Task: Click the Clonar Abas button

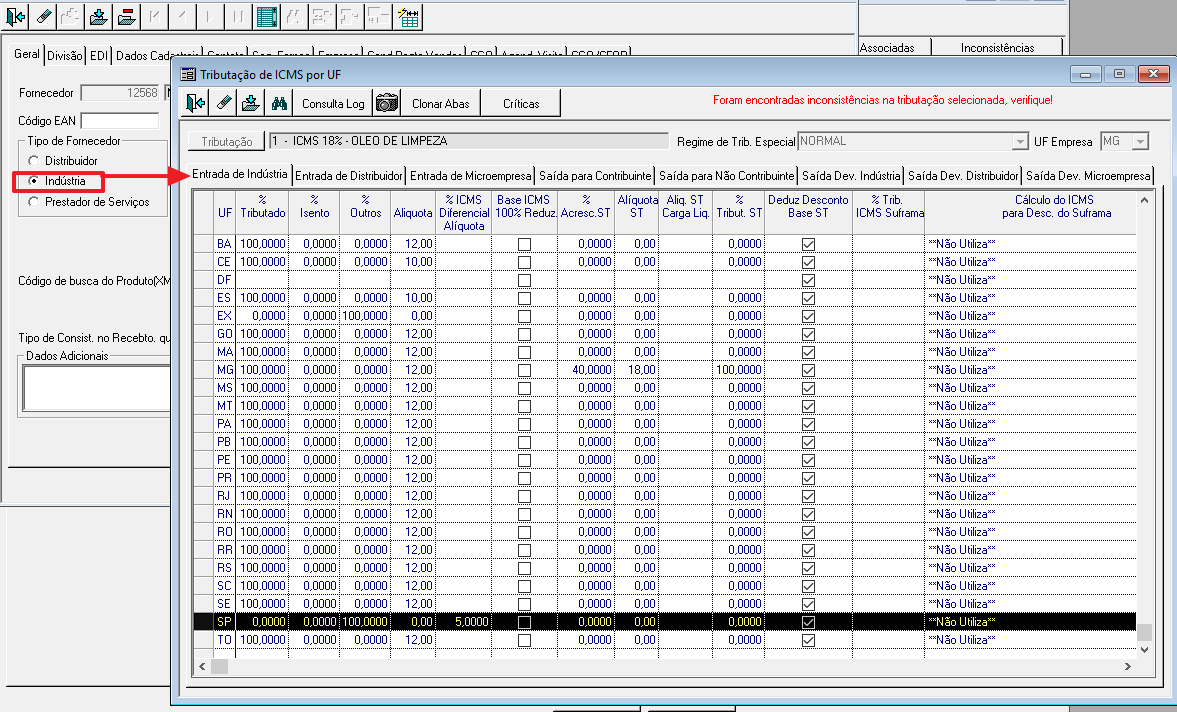Action: 440,103
